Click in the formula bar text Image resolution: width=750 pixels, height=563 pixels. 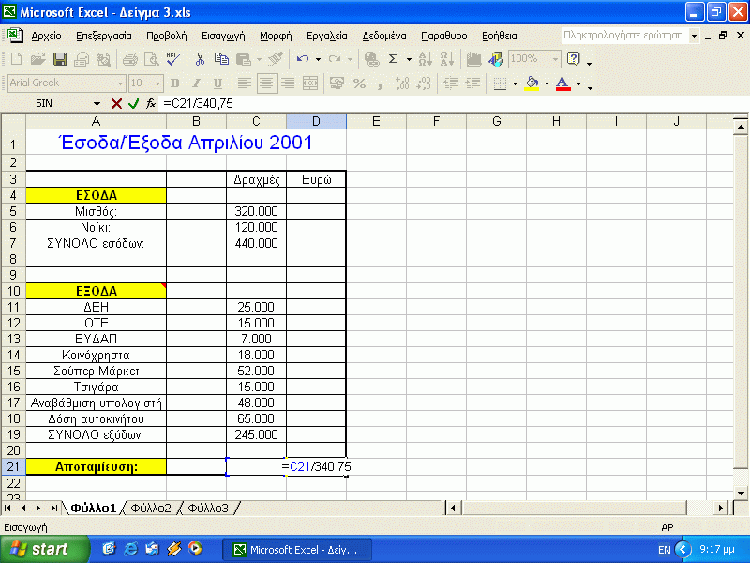coord(198,103)
